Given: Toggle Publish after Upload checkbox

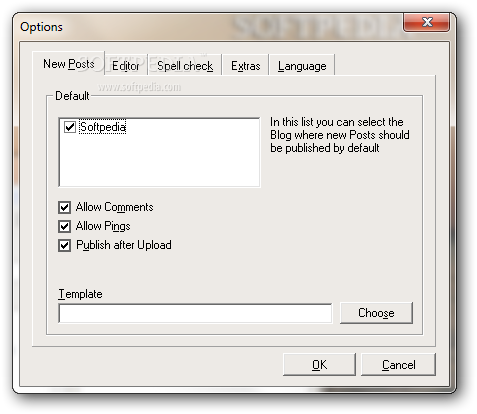Looking at the screenshot, I should (x=64, y=245).
